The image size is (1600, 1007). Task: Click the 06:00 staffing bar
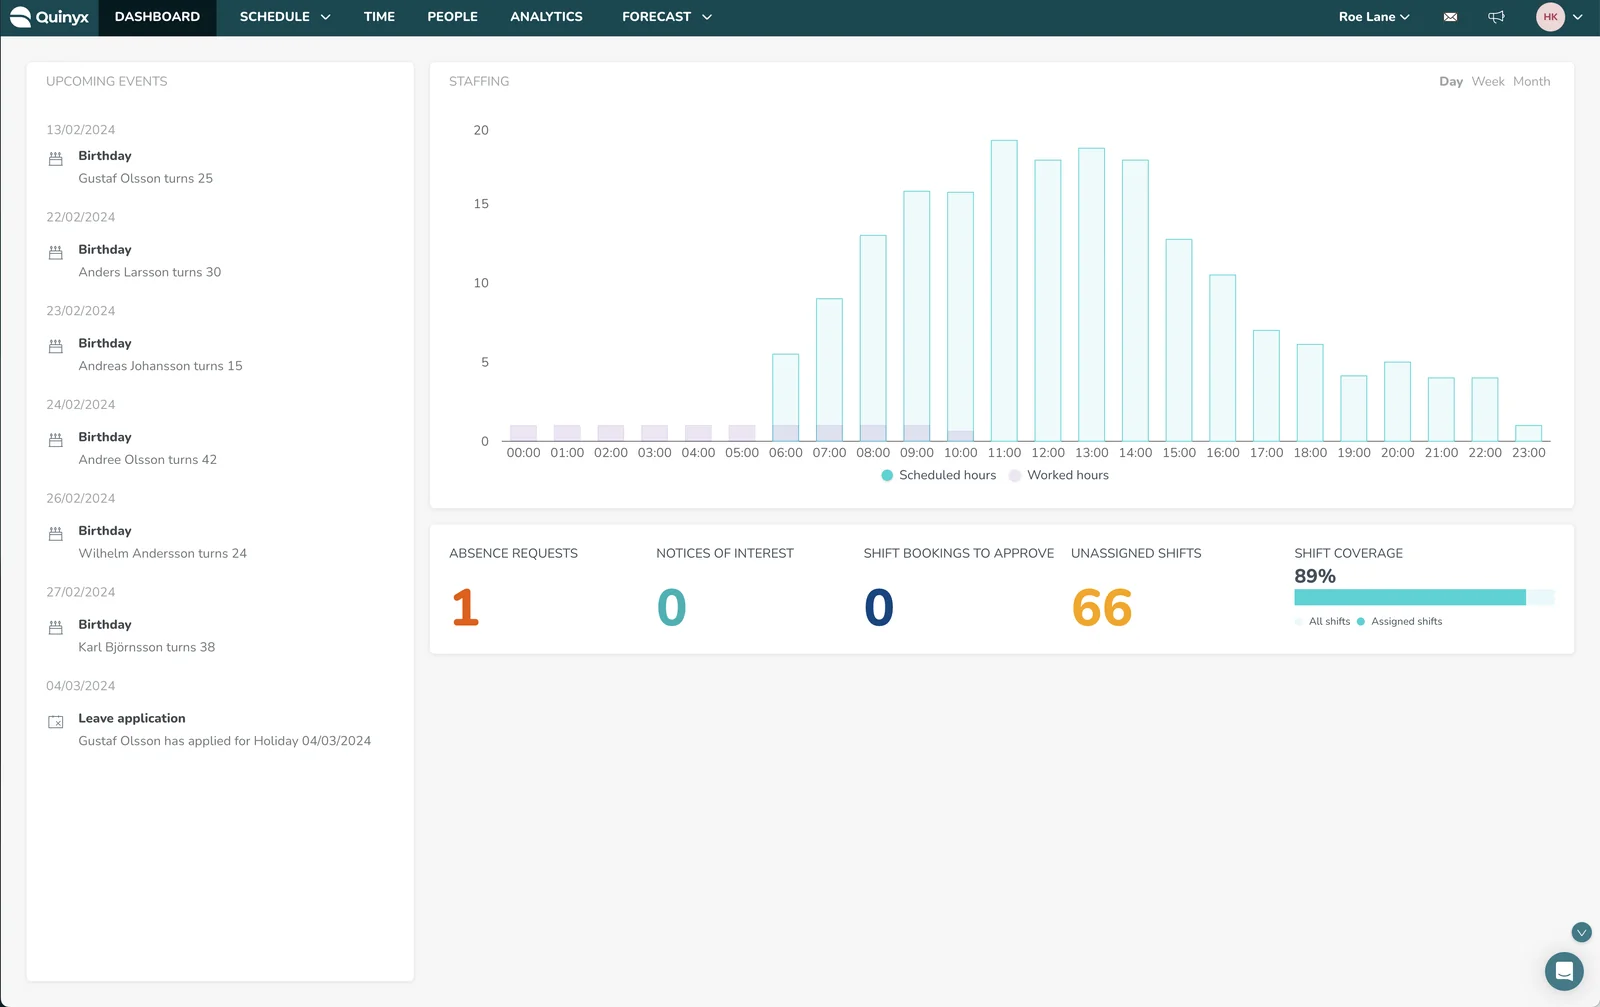[785, 398]
